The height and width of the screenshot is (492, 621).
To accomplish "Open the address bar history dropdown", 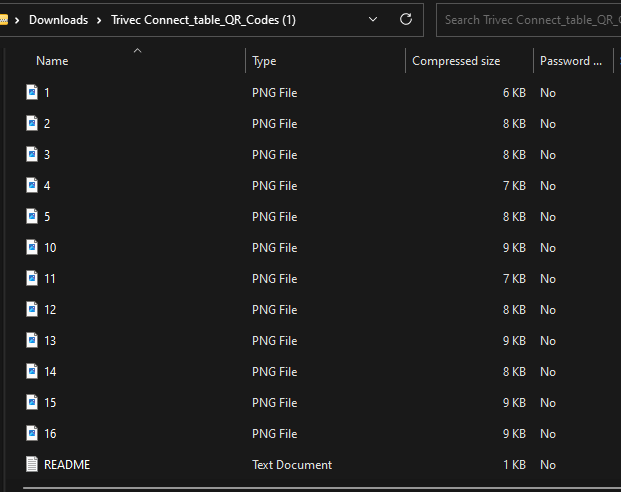I will (x=373, y=19).
